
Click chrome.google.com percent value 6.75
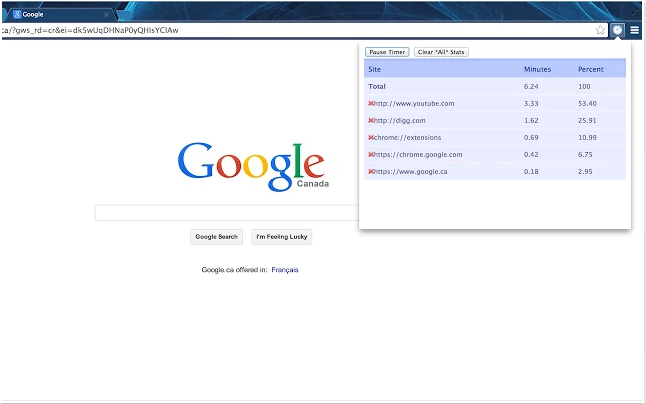click(585, 154)
